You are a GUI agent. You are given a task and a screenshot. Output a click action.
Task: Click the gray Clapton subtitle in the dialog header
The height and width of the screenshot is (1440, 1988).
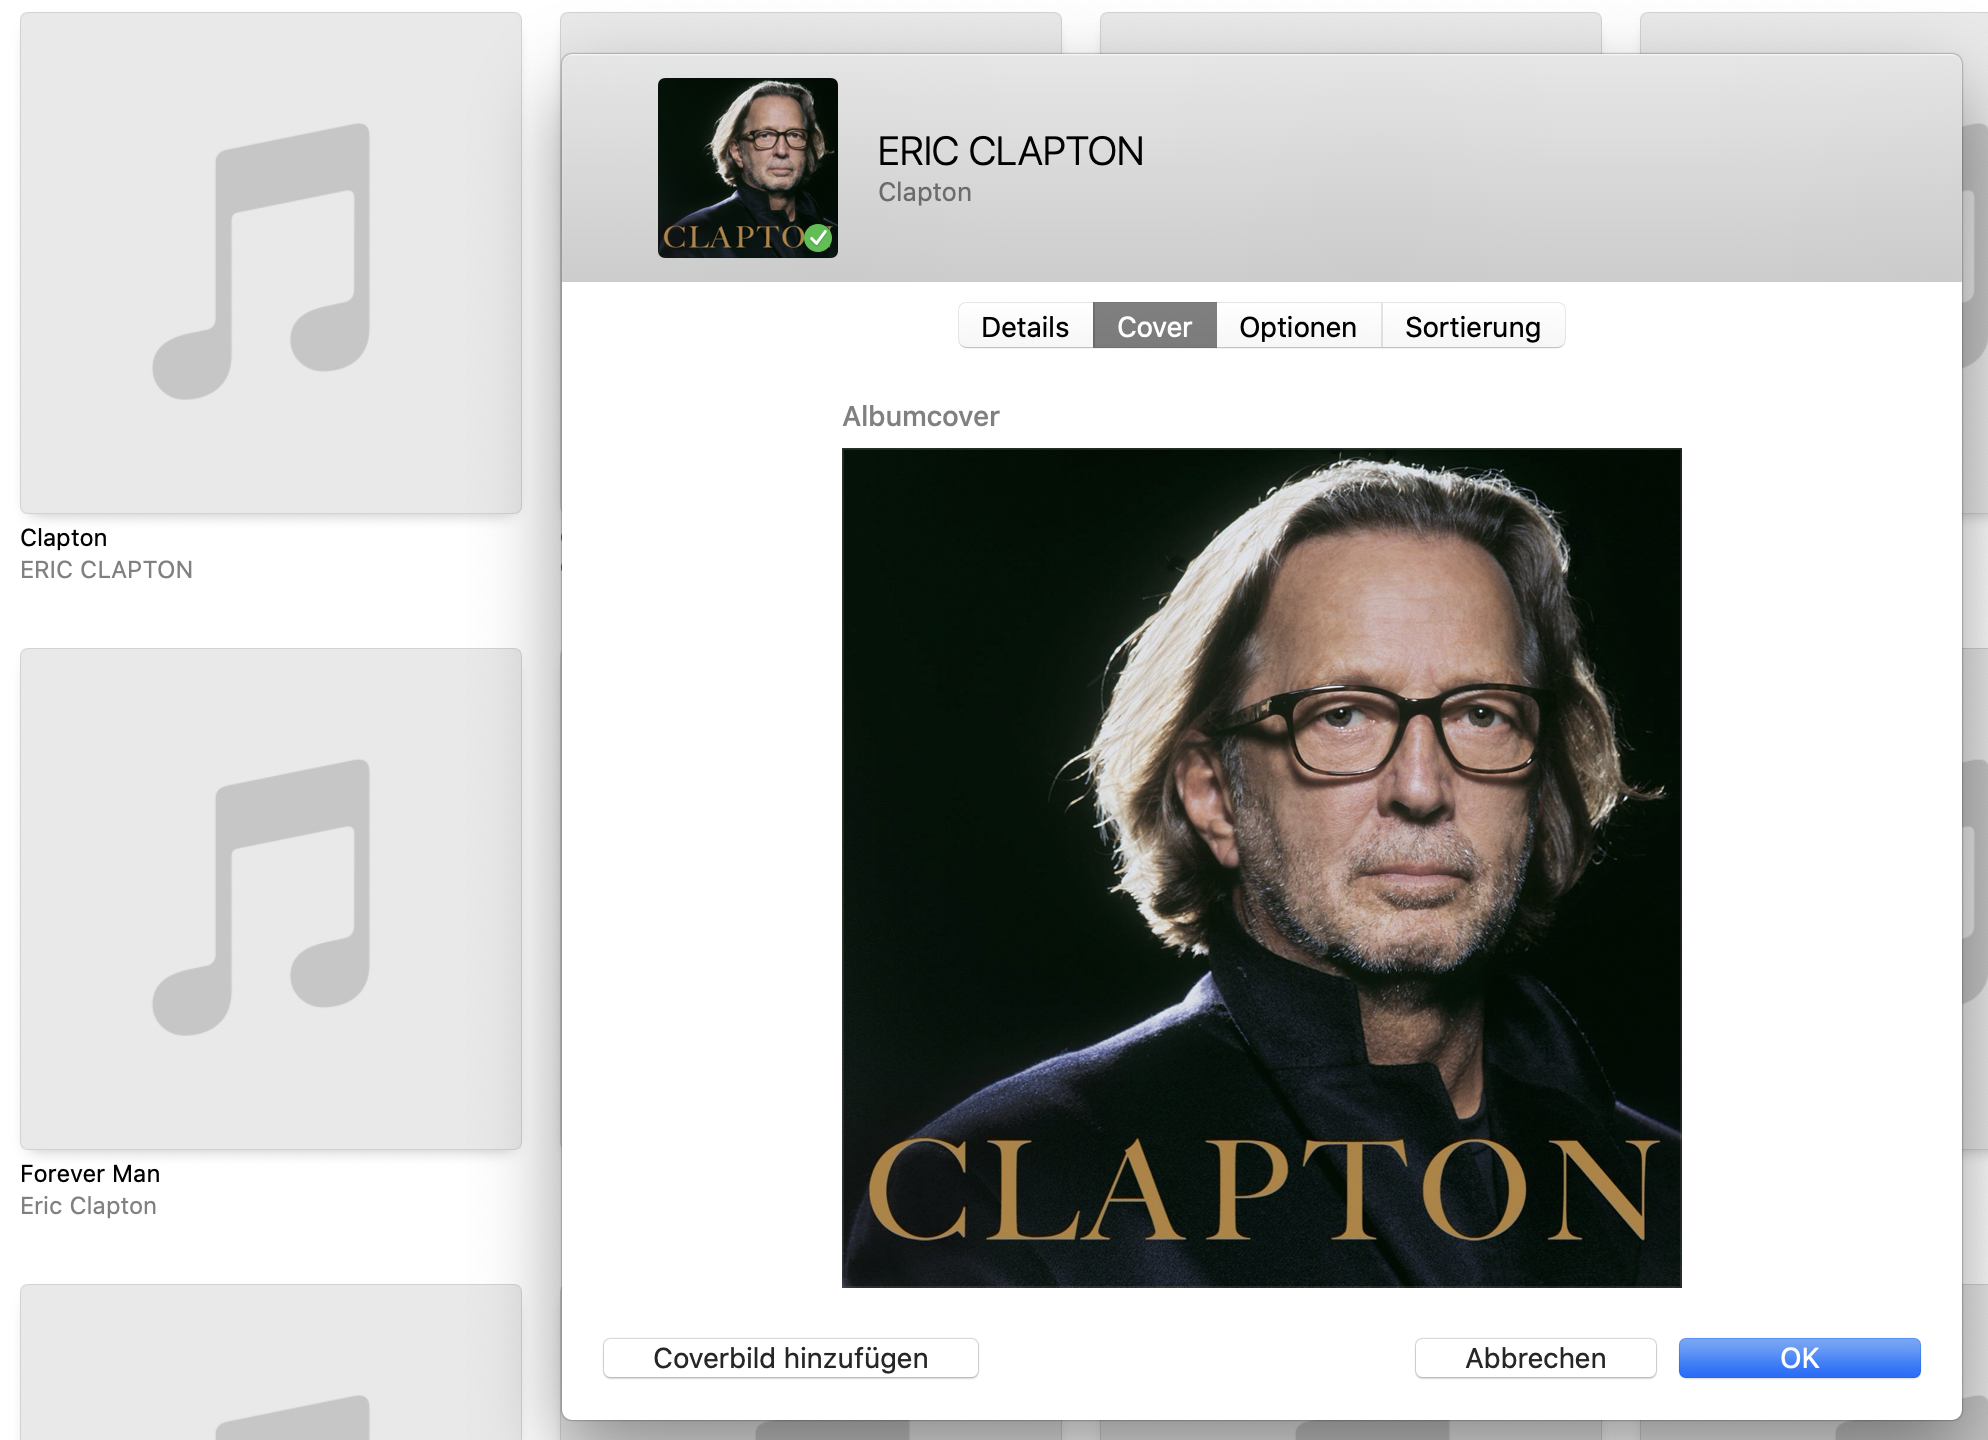pos(925,192)
